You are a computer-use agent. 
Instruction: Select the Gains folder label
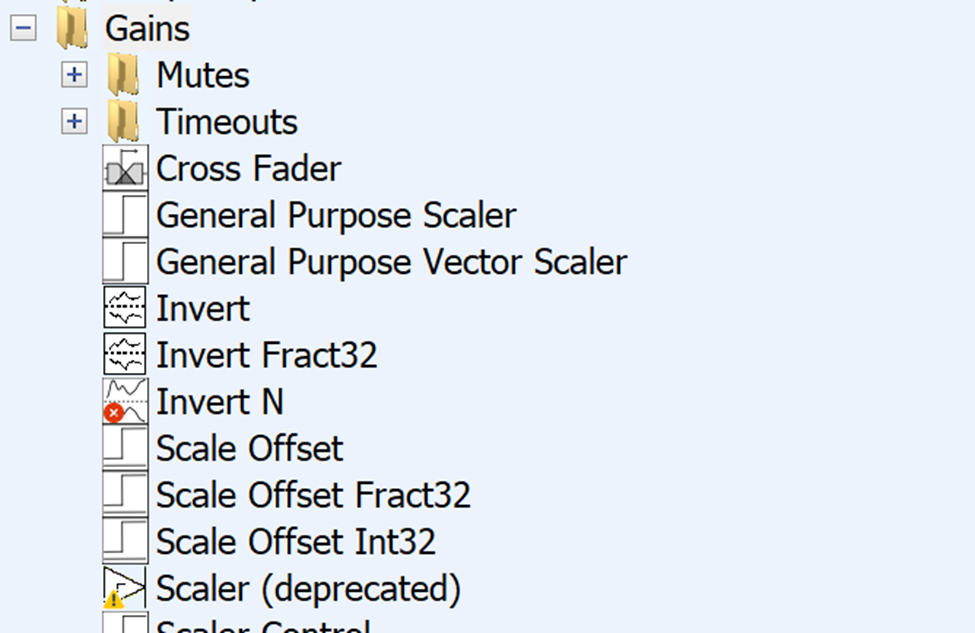coord(147,28)
